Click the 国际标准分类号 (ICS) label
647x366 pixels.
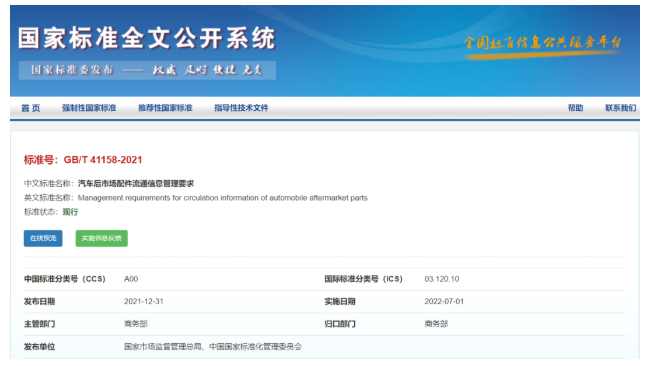(364, 279)
